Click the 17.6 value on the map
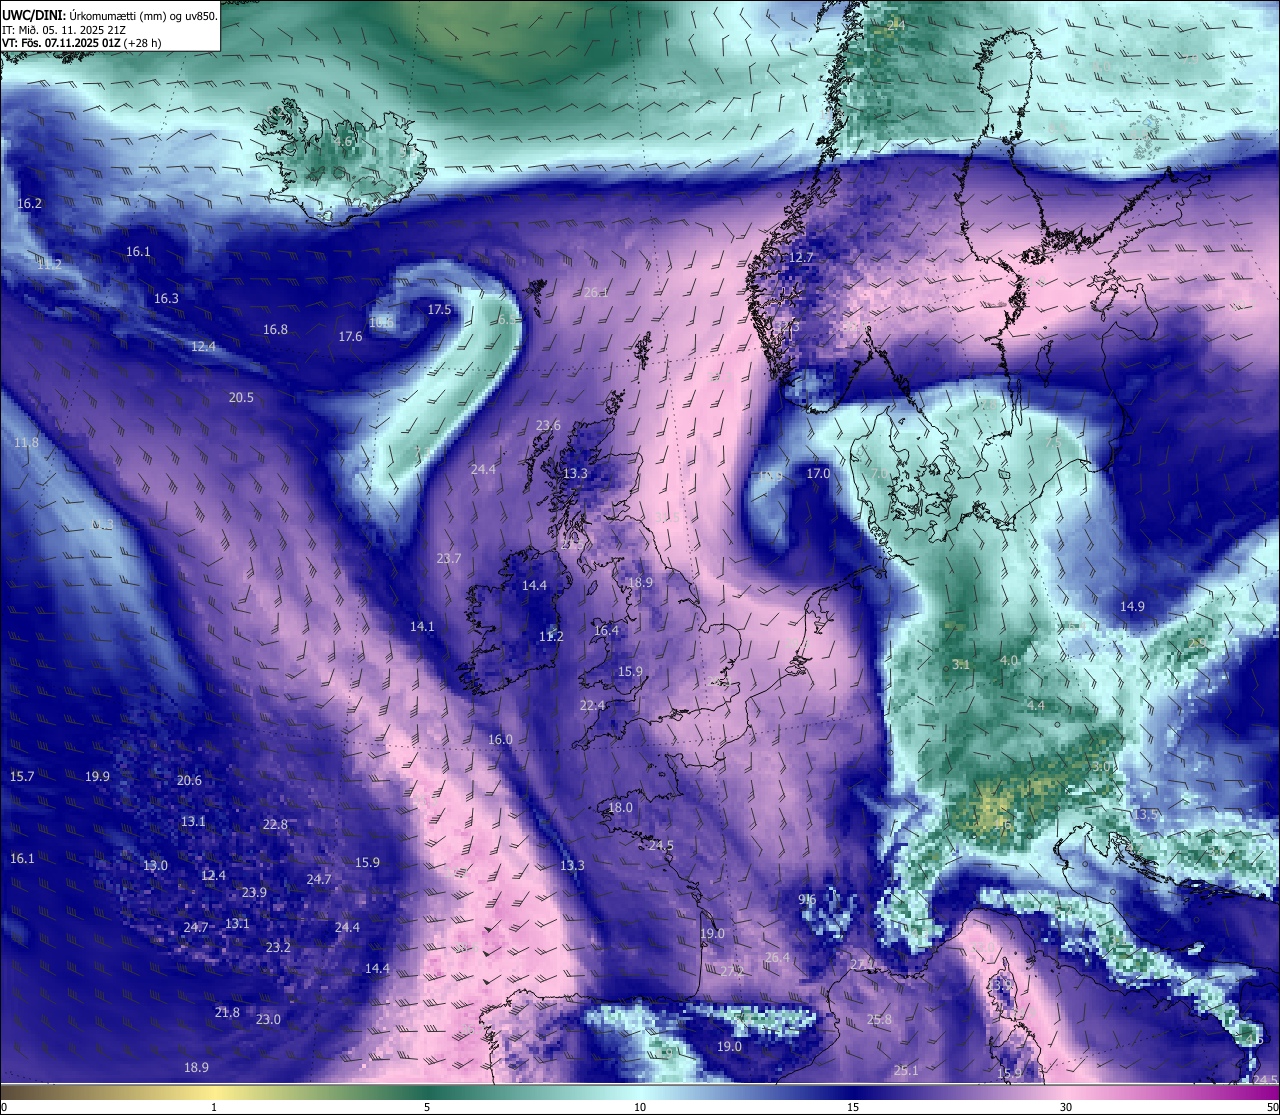 (x=350, y=337)
